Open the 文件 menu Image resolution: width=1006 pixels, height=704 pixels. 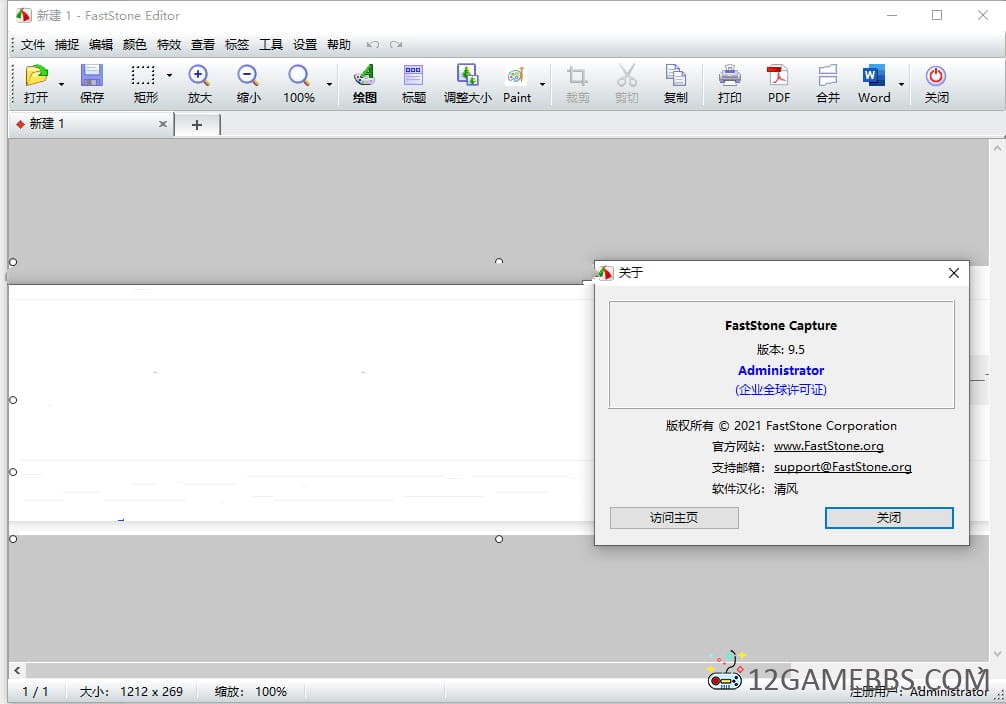pos(33,44)
